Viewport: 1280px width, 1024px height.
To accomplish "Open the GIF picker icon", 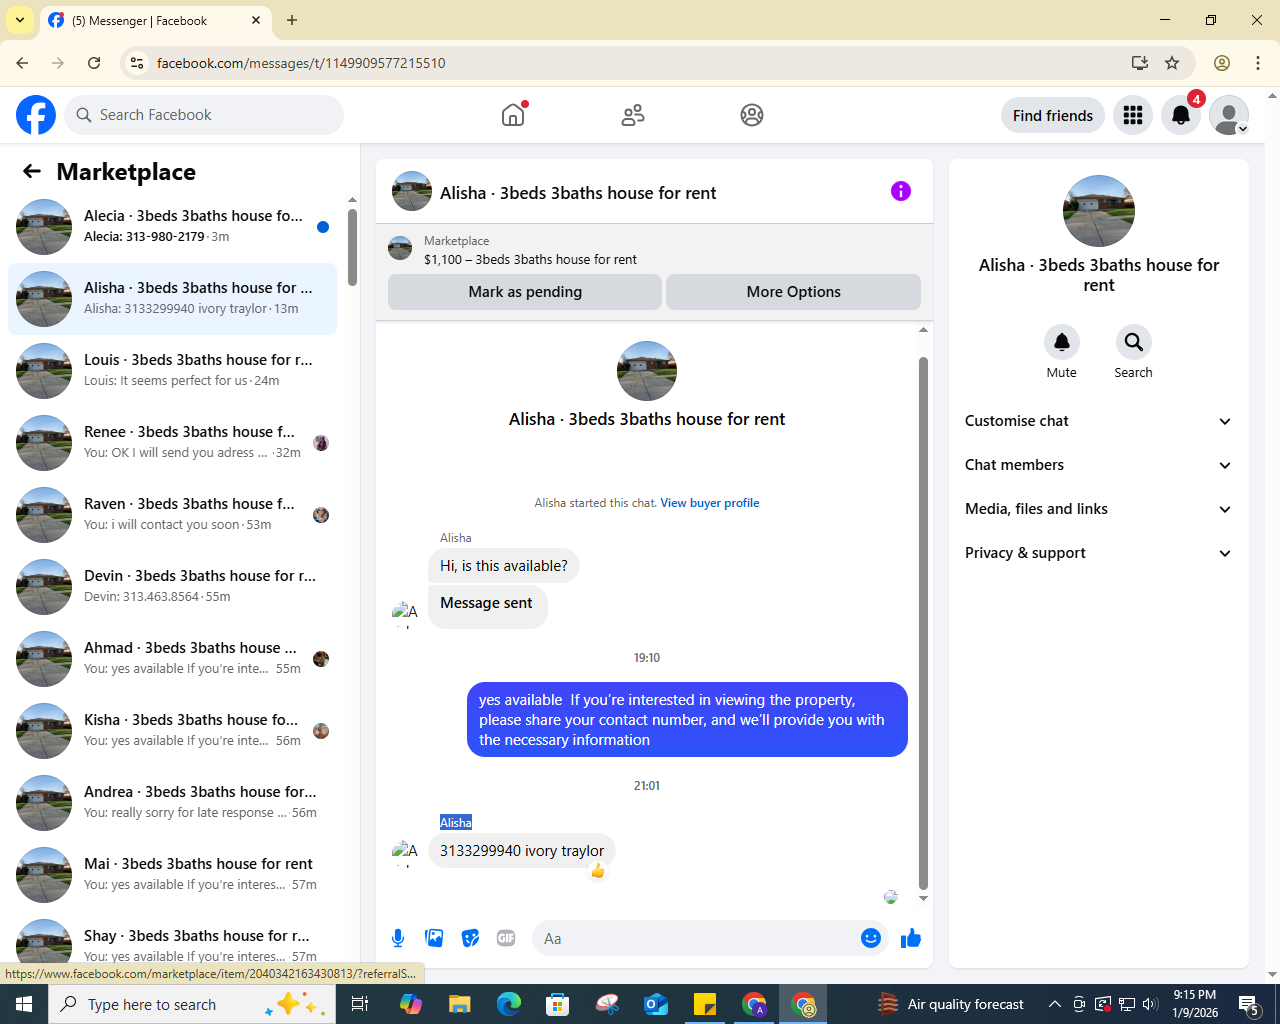I will tap(506, 938).
